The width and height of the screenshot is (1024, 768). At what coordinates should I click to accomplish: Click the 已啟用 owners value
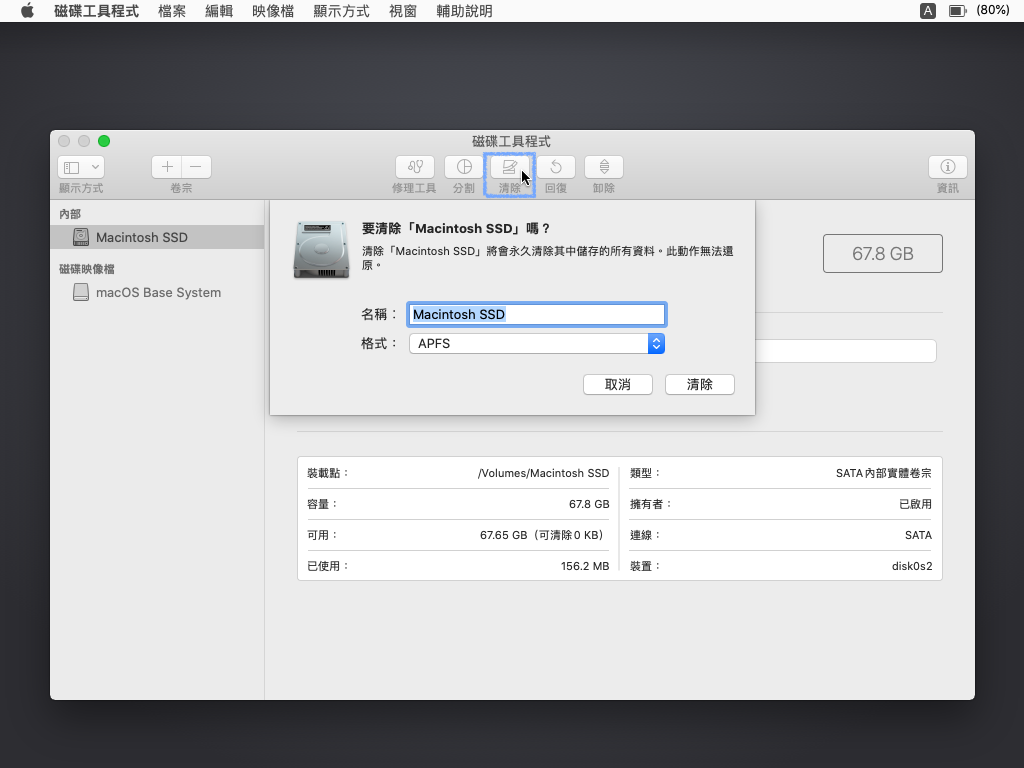[x=916, y=504]
